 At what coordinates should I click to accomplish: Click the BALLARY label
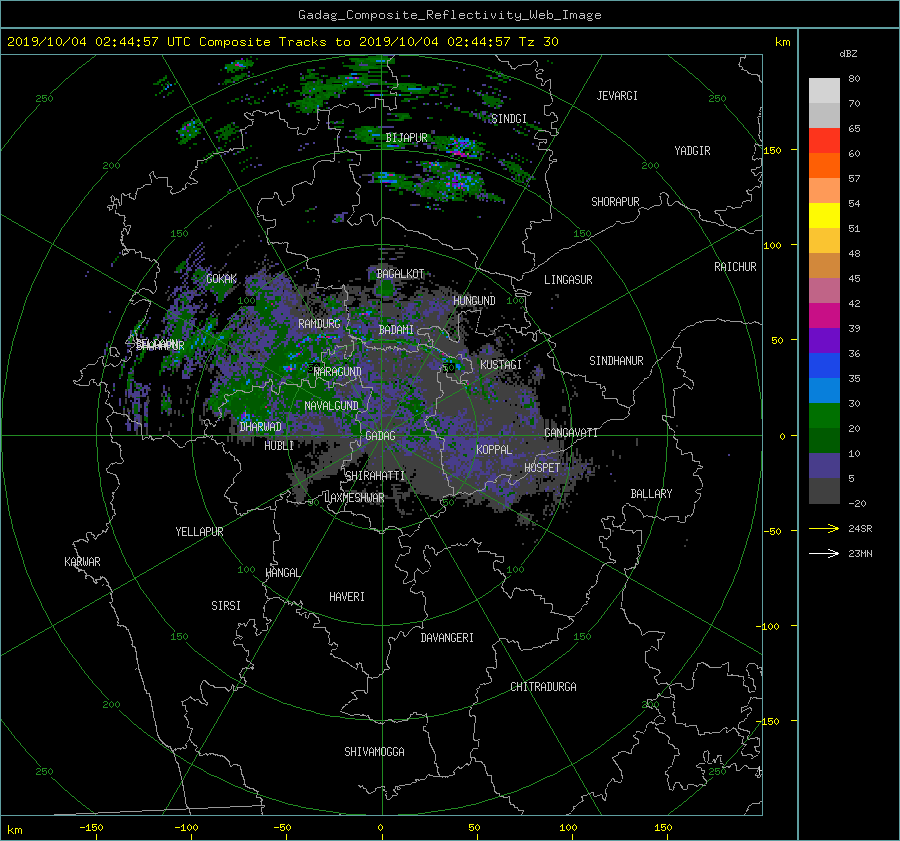click(651, 494)
